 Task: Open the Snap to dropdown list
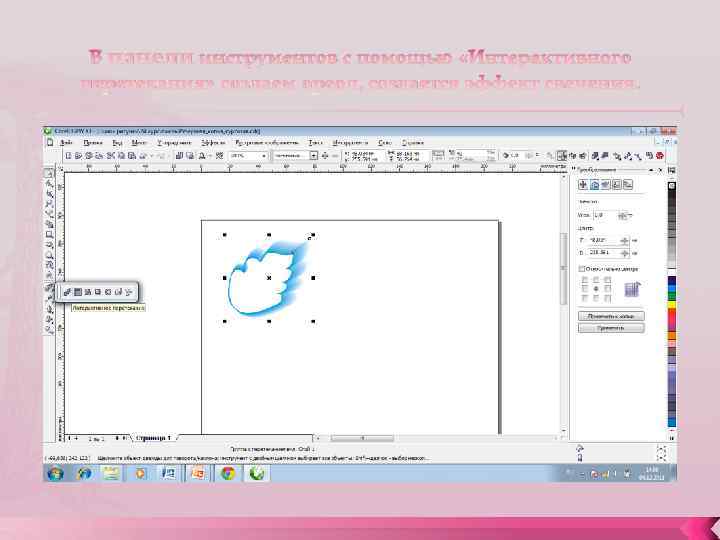(314, 156)
